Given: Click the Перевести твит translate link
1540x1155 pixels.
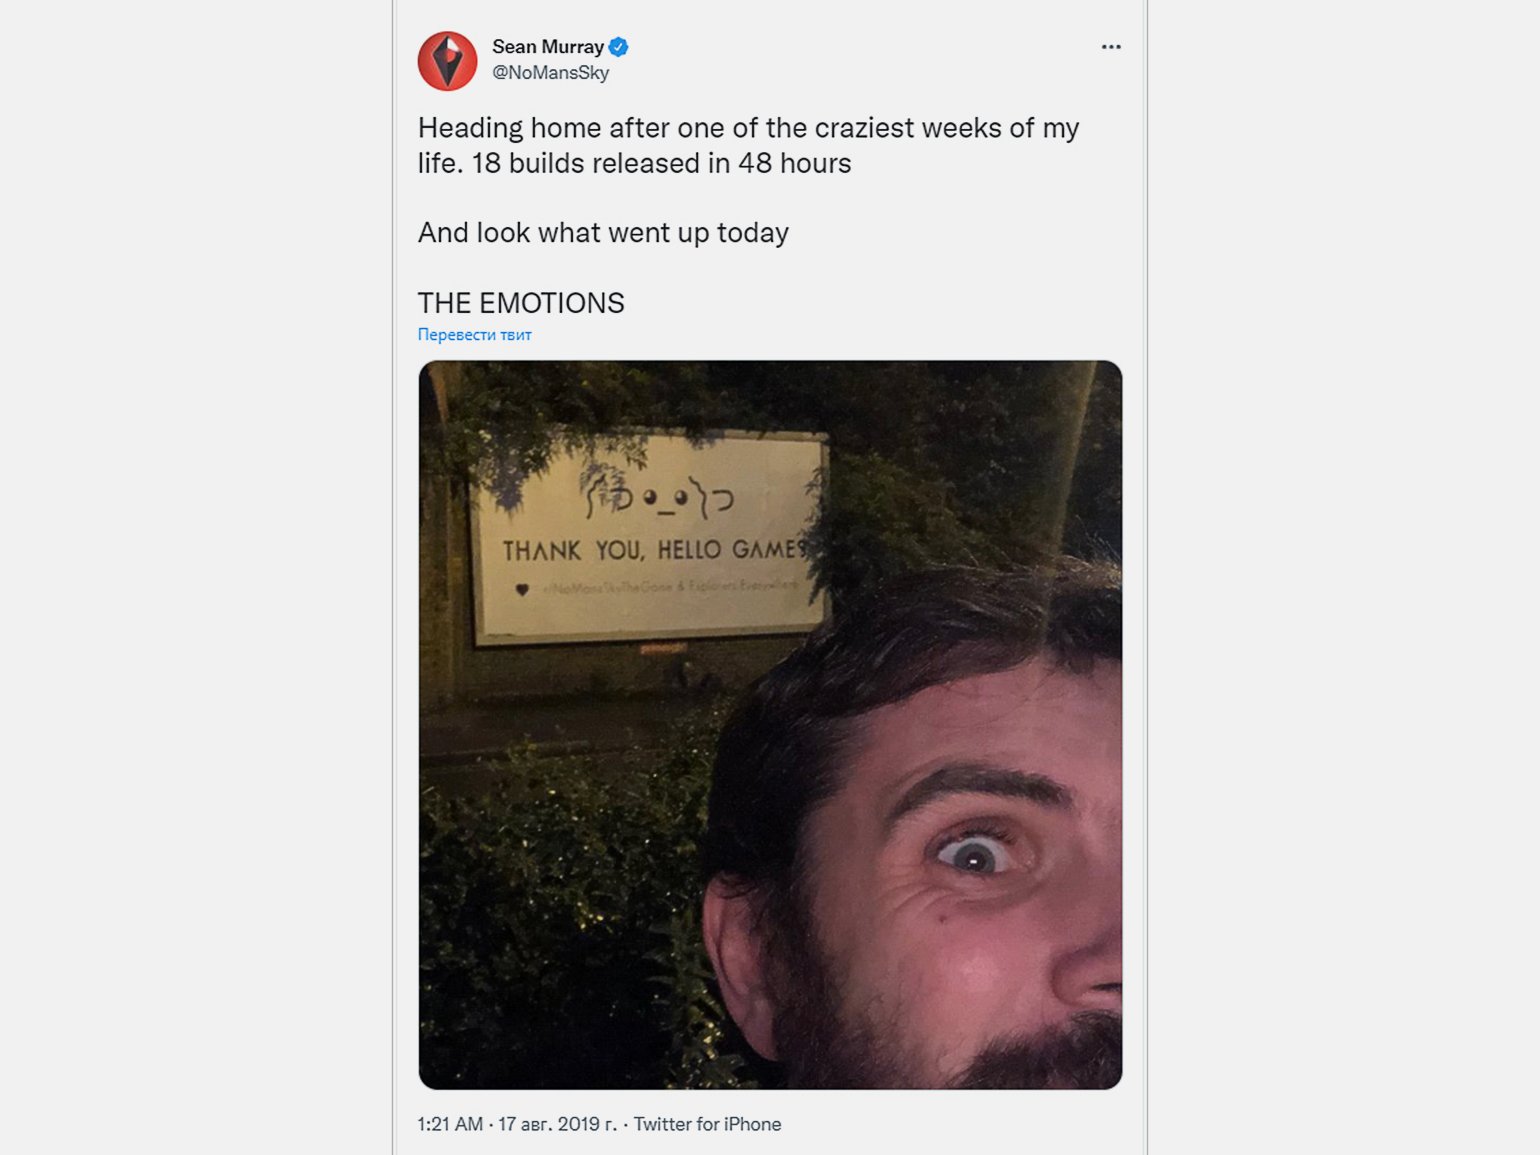Looking at the screenshot, I should pyautogui.click(x=474, y=335).
